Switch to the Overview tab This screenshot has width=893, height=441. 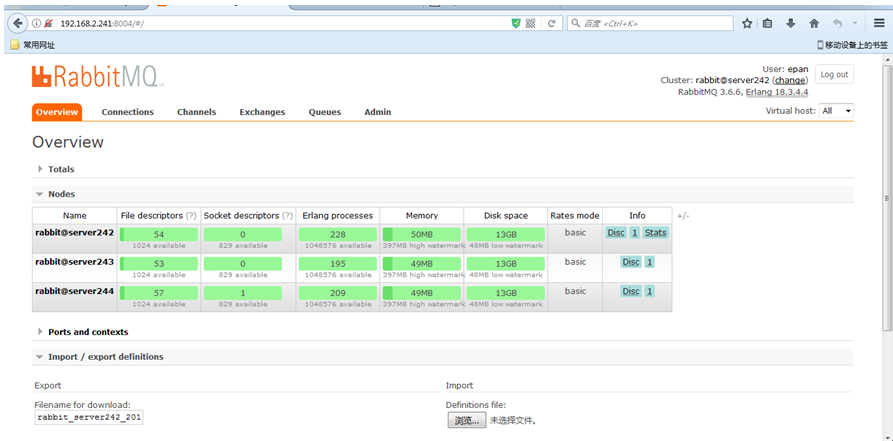click(57, 112)
